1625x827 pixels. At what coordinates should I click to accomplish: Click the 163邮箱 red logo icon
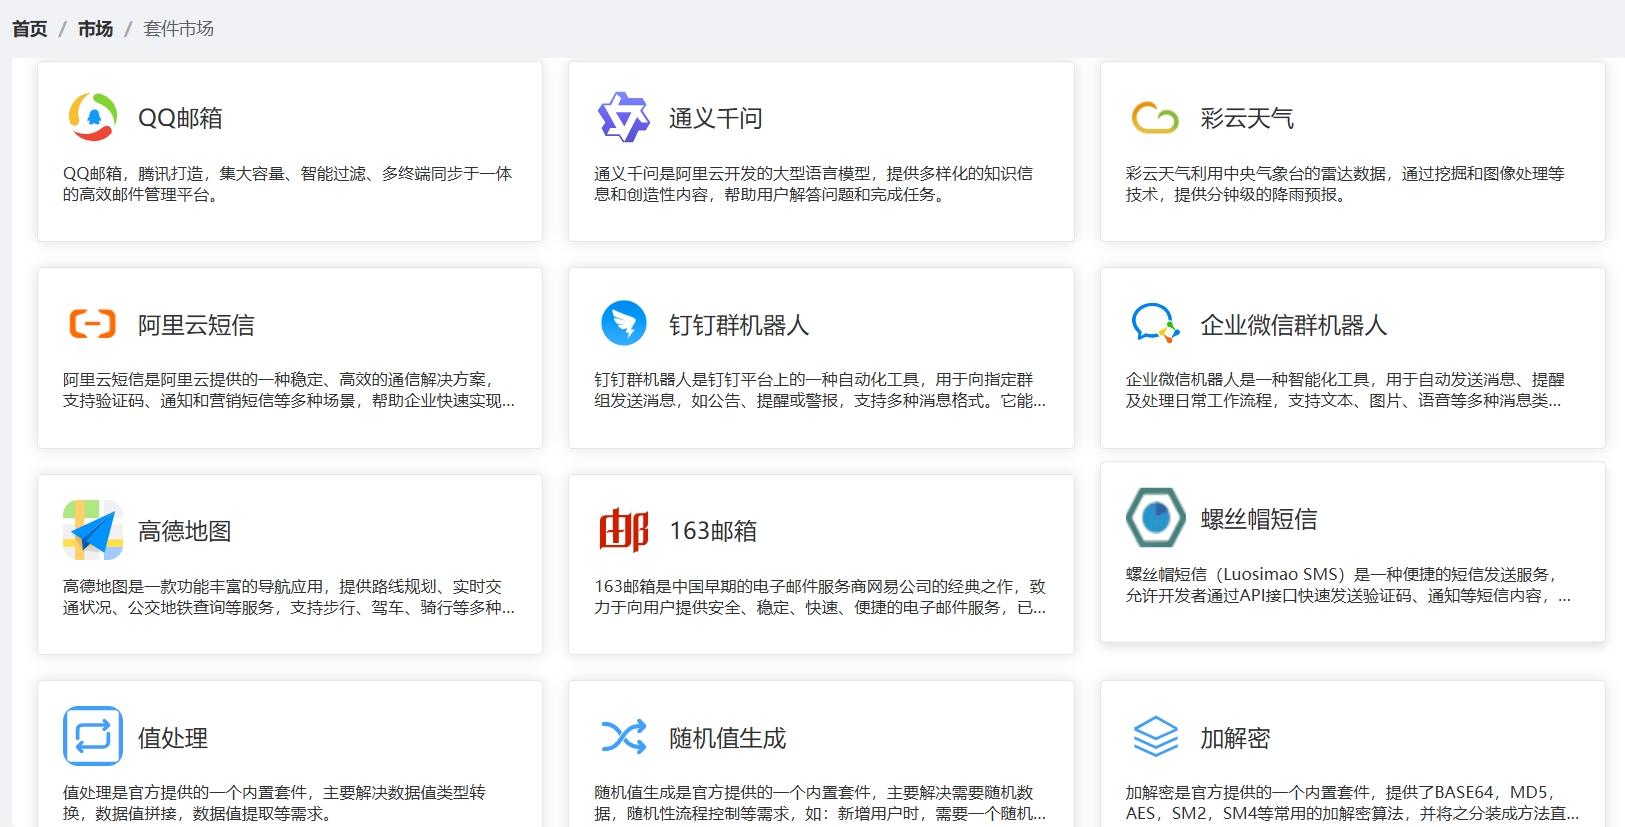pos(624,530)
